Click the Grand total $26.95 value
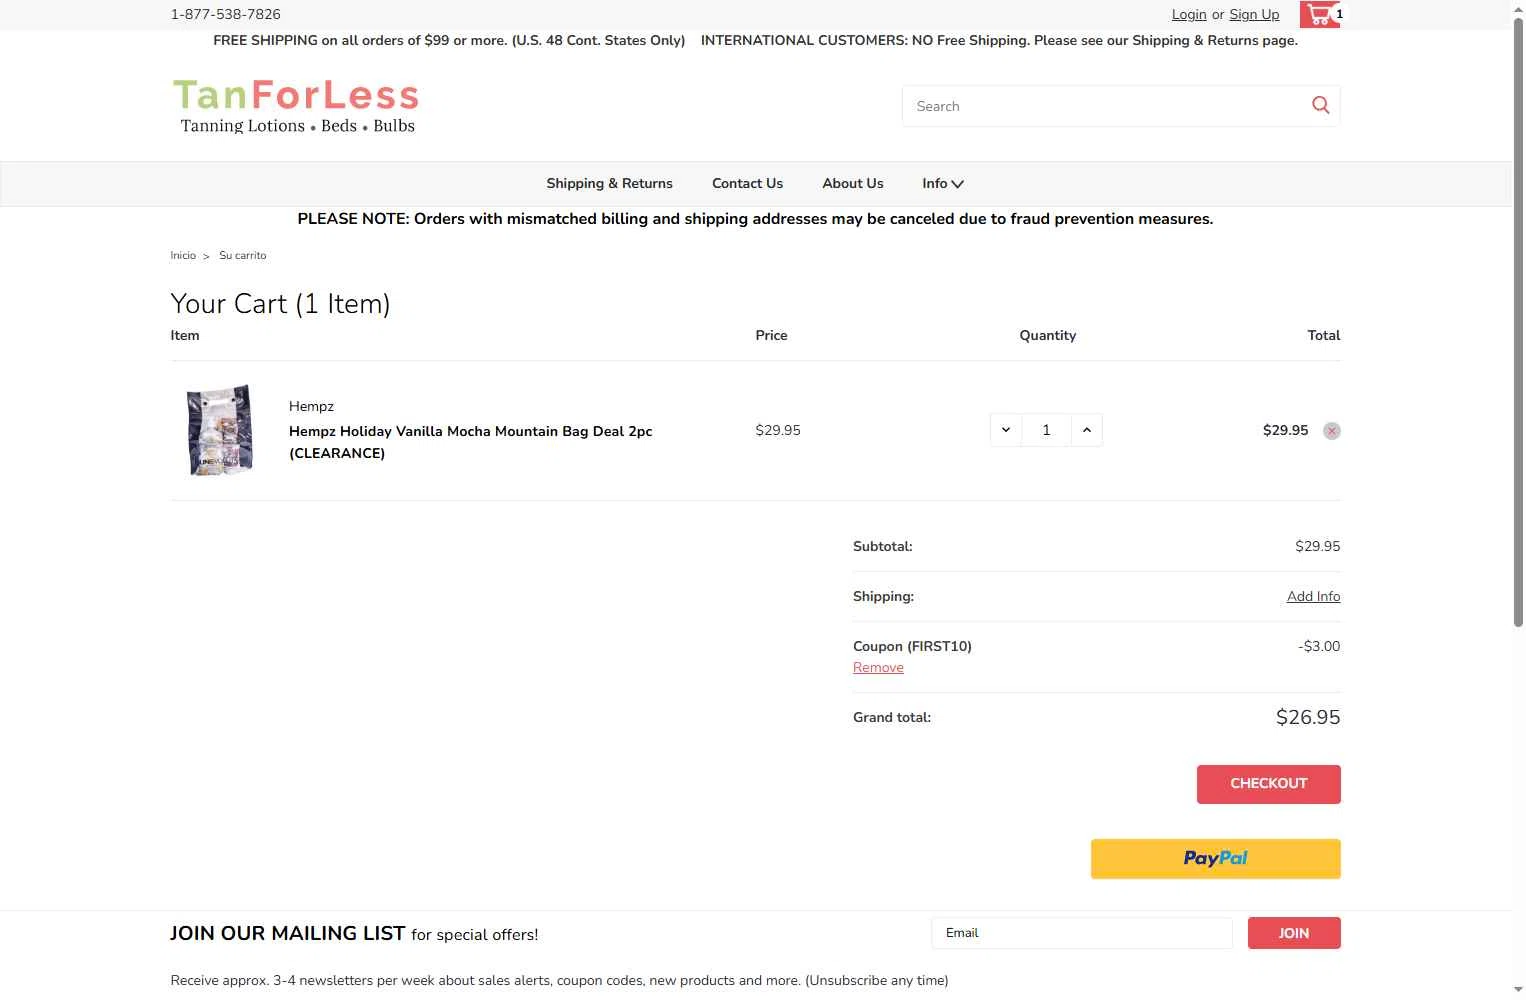1526x1000 pixels. (1308, 717)
